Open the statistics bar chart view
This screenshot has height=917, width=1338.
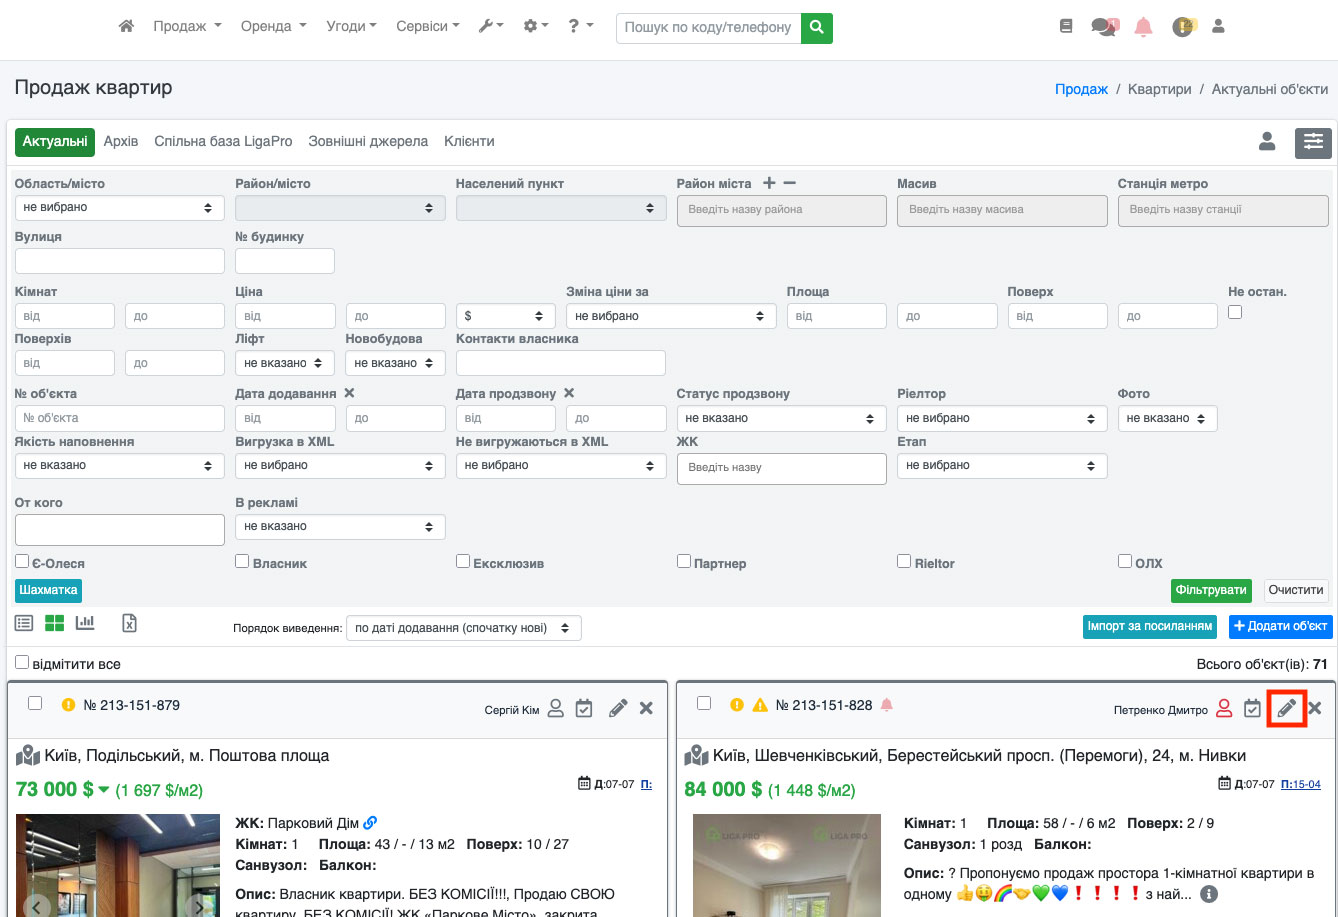[85, 623]
